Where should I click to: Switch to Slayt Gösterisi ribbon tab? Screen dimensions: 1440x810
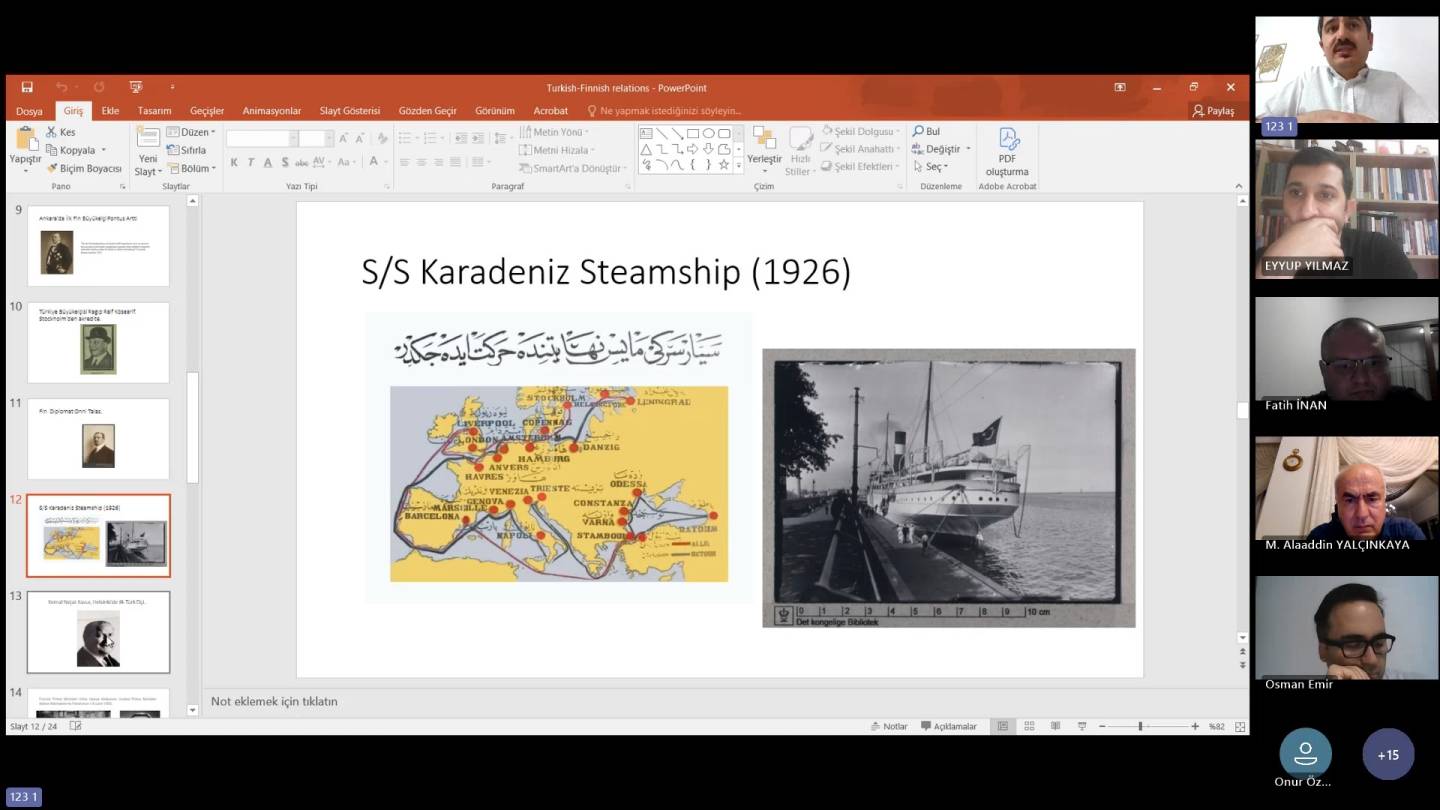[349, 111]
